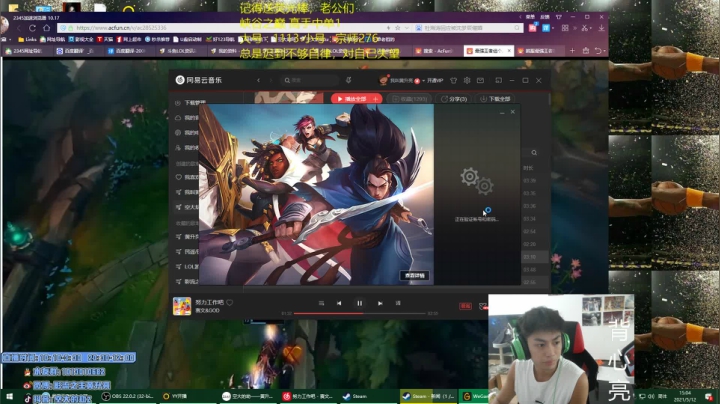Go back in NetEase Cloud Music navigation
The image size is (720, 404).
pos(259,80)
